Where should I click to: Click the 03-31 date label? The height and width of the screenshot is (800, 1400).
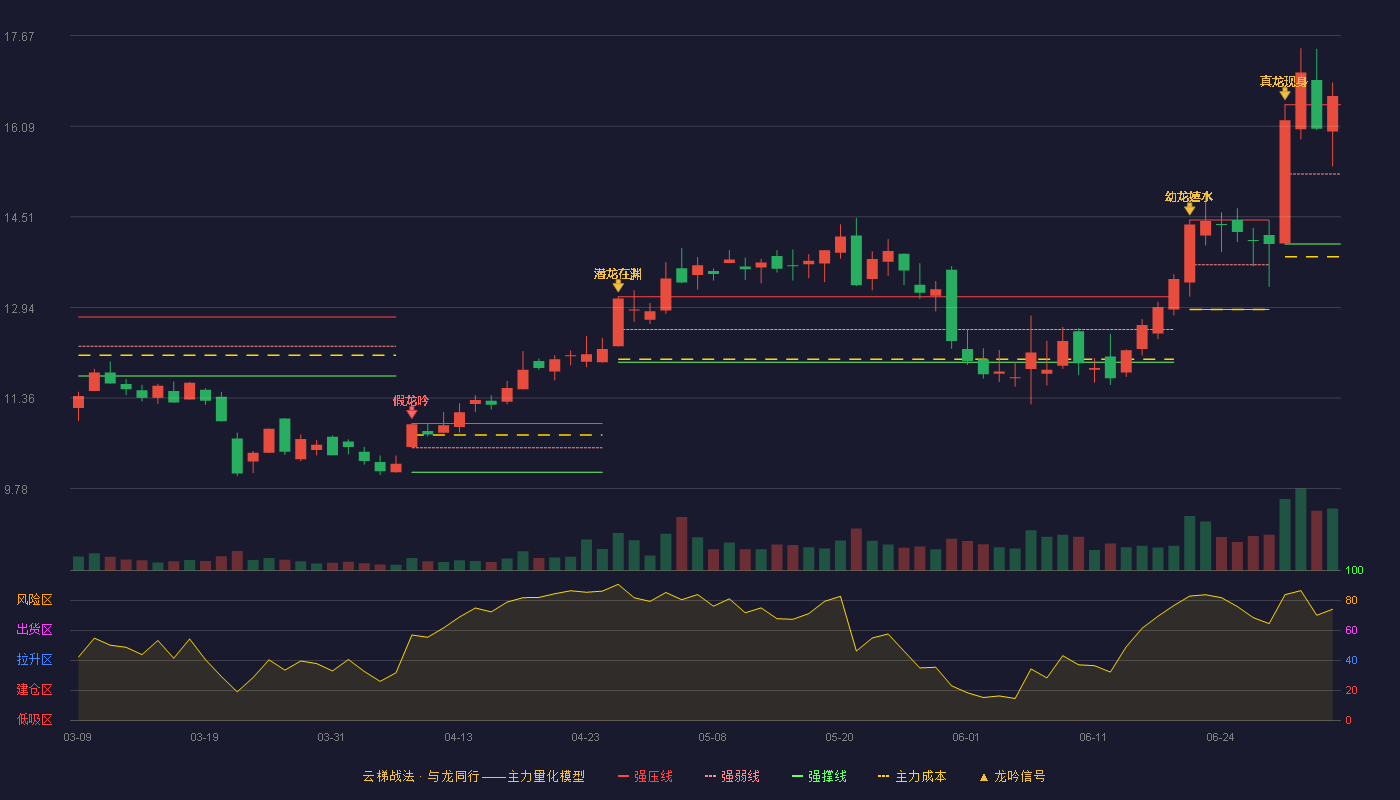coord(331,737)
